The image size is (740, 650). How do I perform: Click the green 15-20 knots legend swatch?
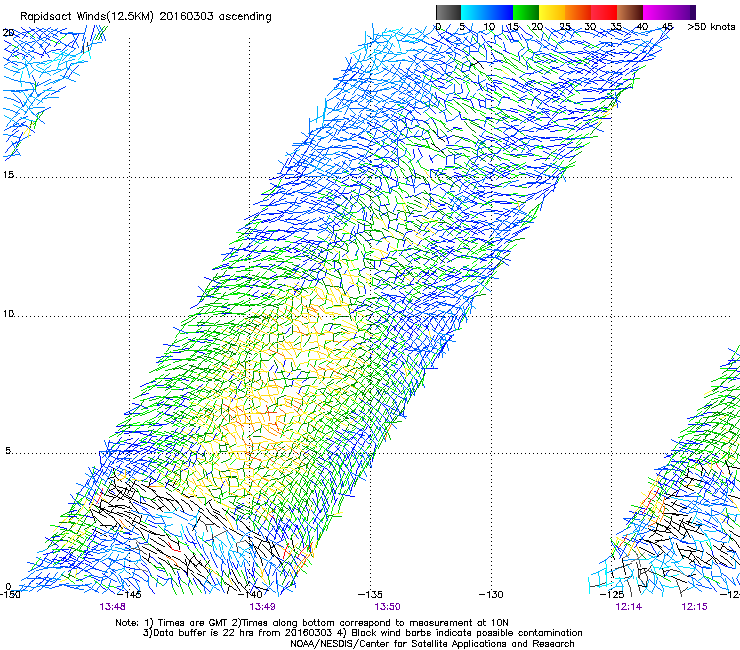pyautogui.click(x=526, y=12)
